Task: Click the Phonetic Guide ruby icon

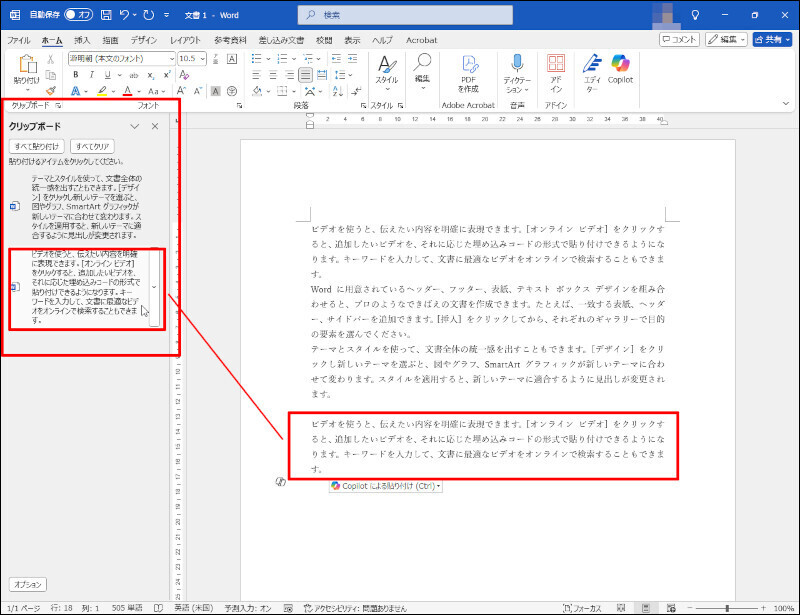Action: point(216,59)
